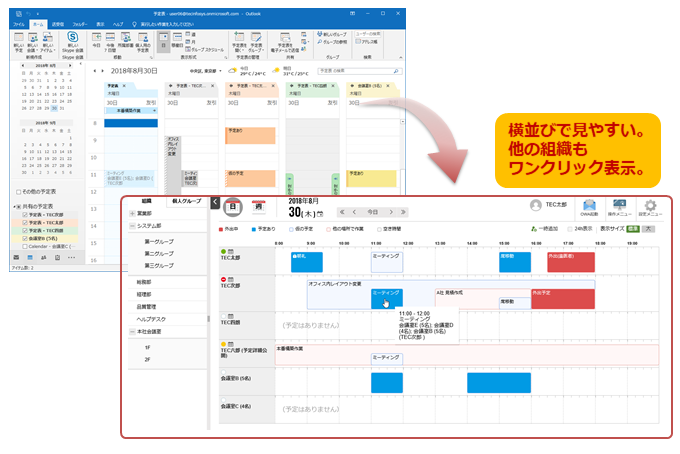Viewport: 680px width, 454px height.
Task: Open the OWA起動 mail icon
Action: [591, 205]
